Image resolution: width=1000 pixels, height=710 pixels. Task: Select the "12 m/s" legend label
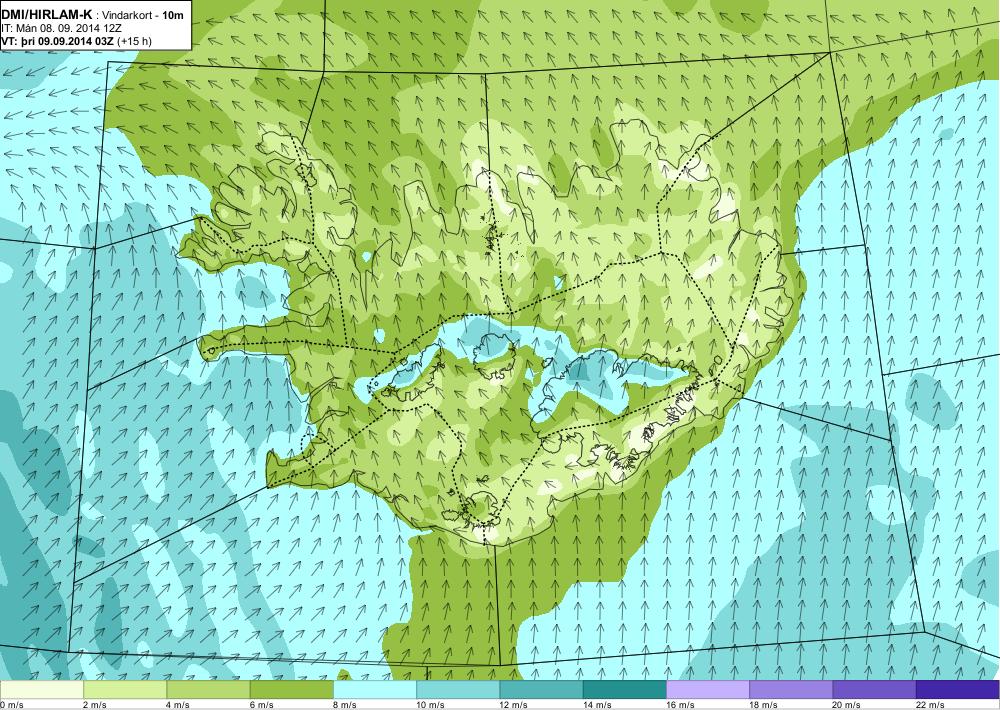[515, 705]
